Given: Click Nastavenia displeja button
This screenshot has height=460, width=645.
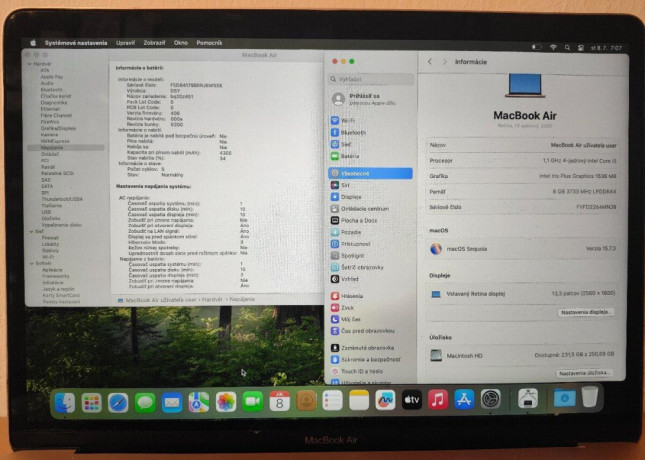Looking at the screenshot, I should (x=585, y=312).
